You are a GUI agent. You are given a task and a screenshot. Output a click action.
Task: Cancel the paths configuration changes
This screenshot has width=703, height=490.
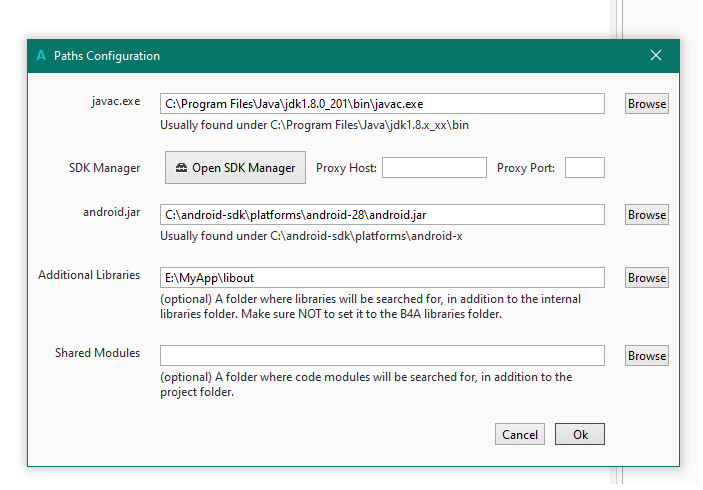pyautogui.click(x=520, y=434)
